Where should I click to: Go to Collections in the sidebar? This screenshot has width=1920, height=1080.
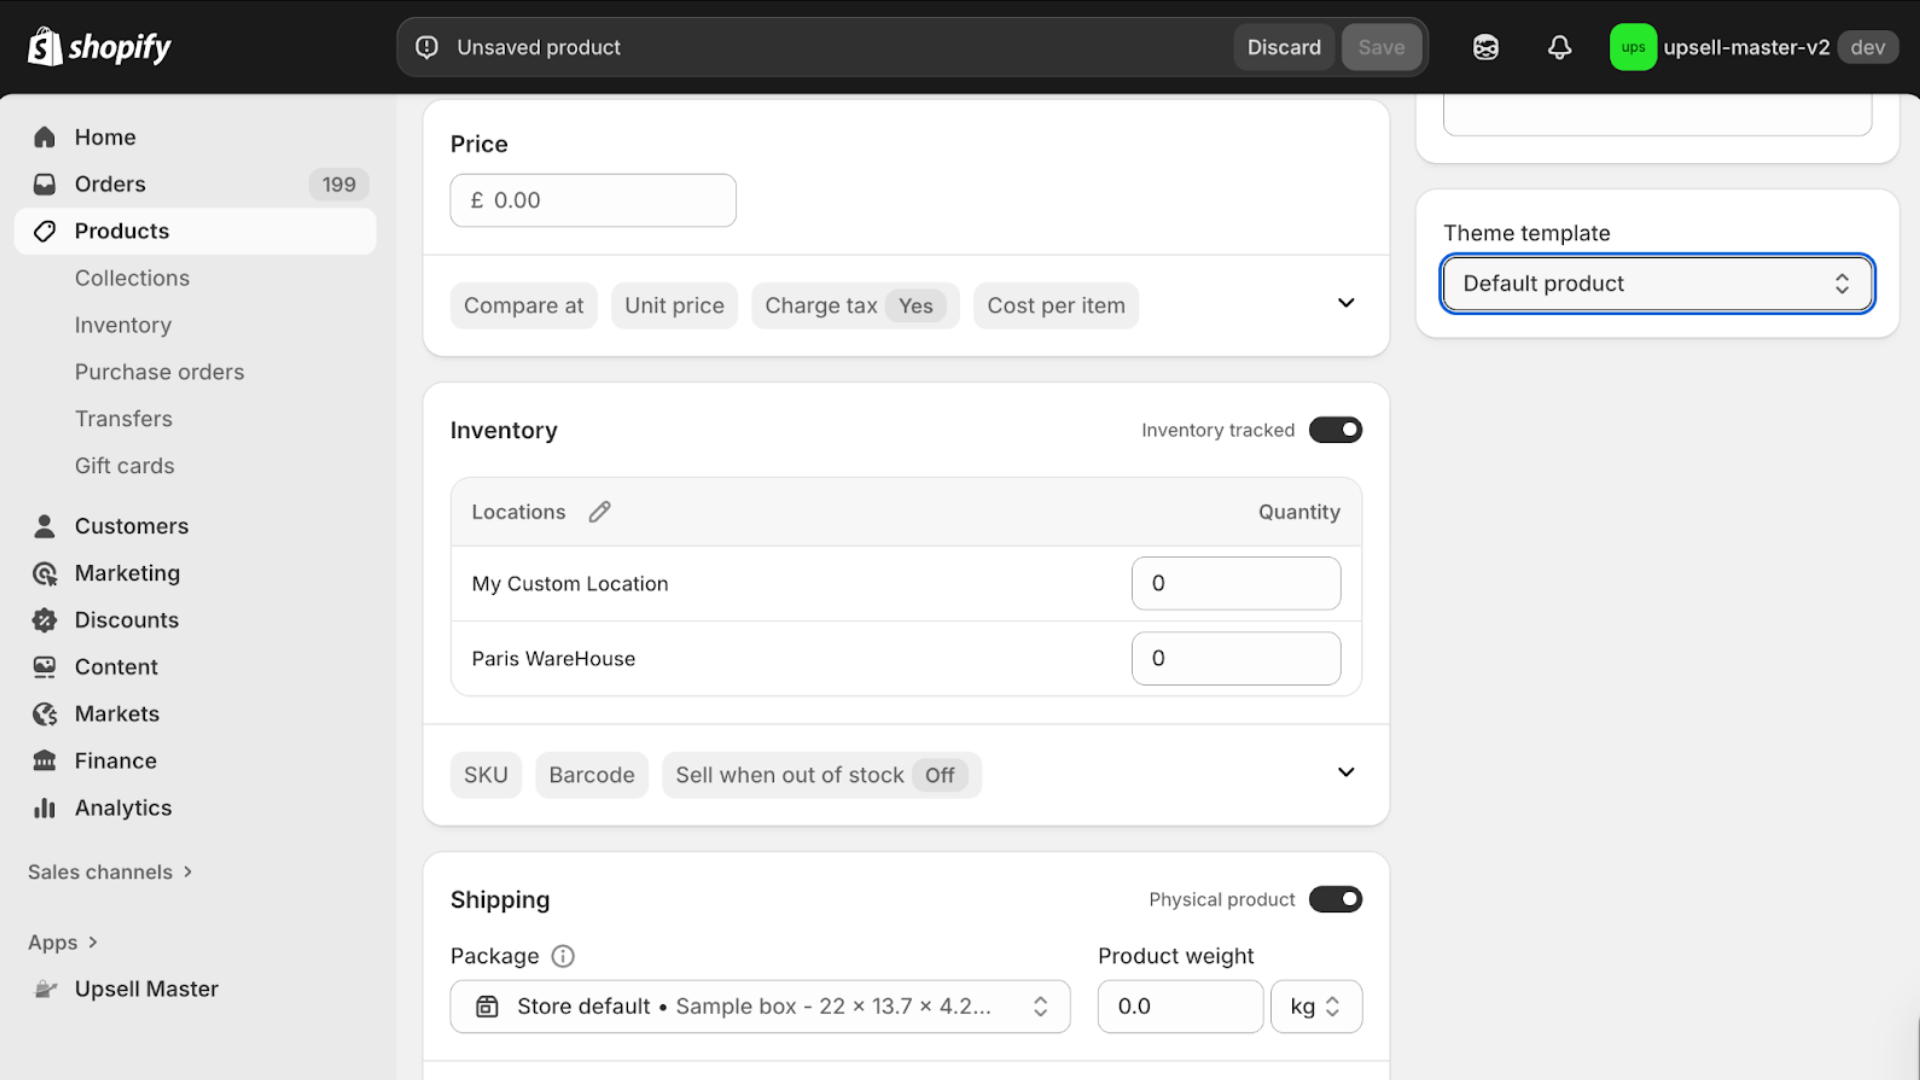click(132, 278)
